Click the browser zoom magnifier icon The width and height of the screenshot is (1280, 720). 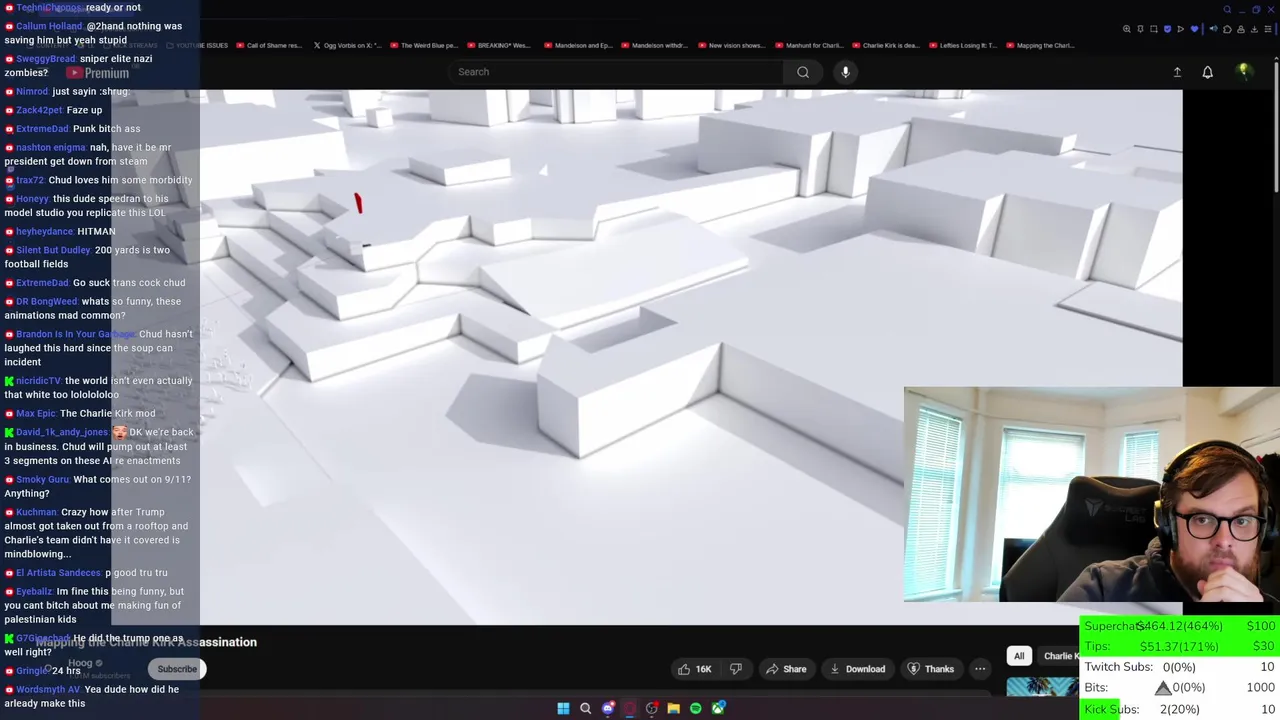1127,29
